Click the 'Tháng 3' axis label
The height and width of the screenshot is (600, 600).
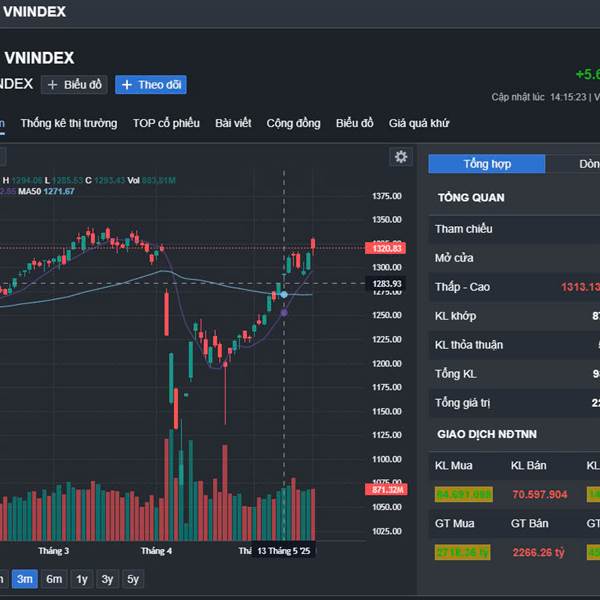[x=54, y=551]
